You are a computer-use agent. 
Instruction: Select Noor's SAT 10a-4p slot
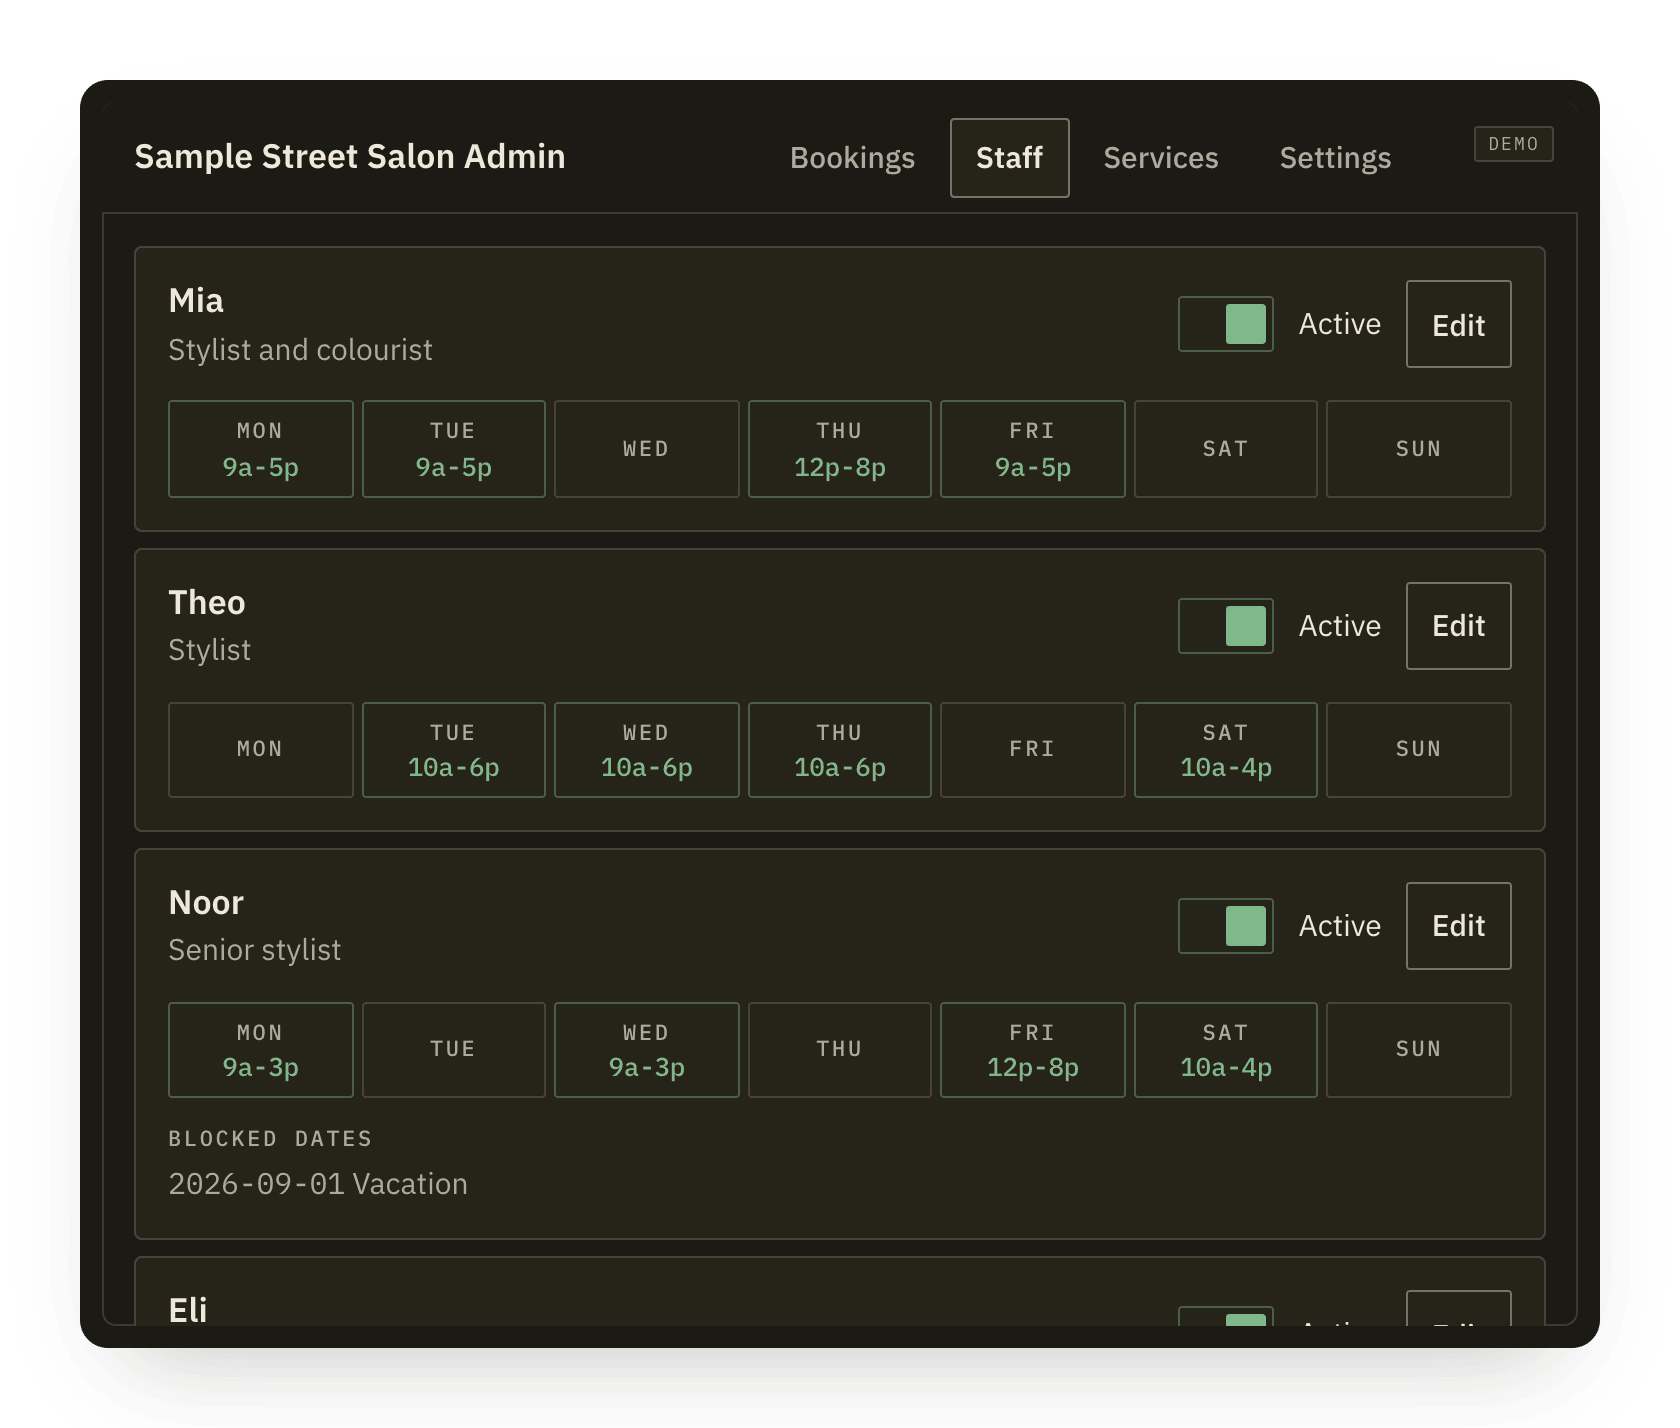(1225, 1050)
